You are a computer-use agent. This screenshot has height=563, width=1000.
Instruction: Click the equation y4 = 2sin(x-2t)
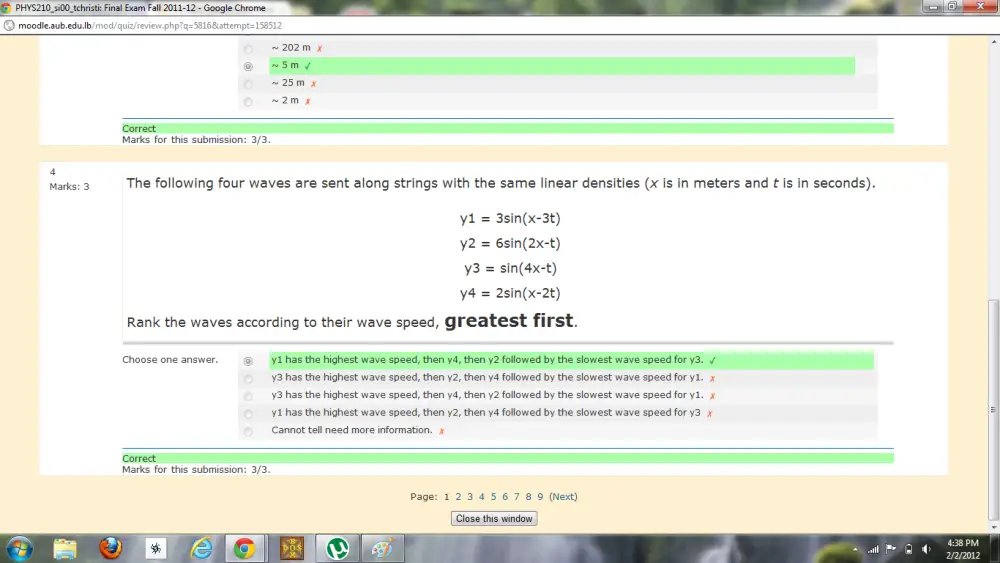point(510,293)
